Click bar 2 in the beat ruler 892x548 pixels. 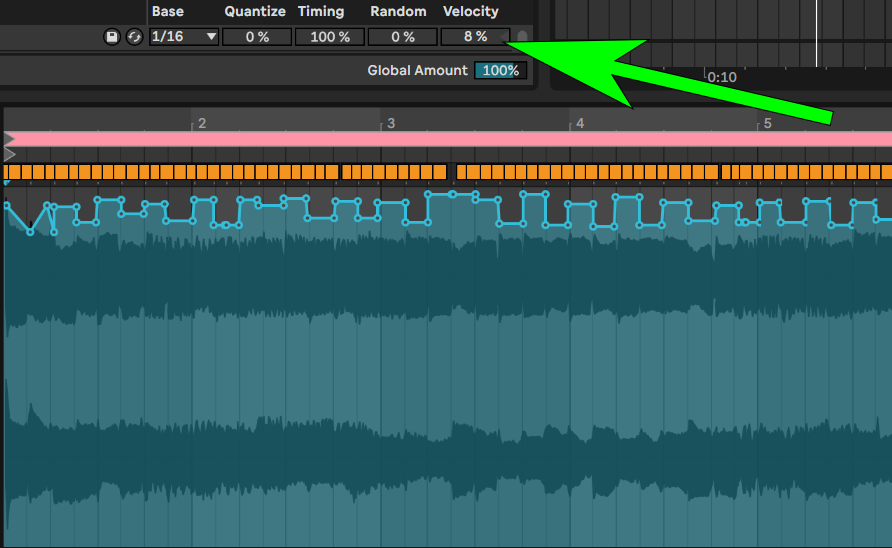point(201,123)
